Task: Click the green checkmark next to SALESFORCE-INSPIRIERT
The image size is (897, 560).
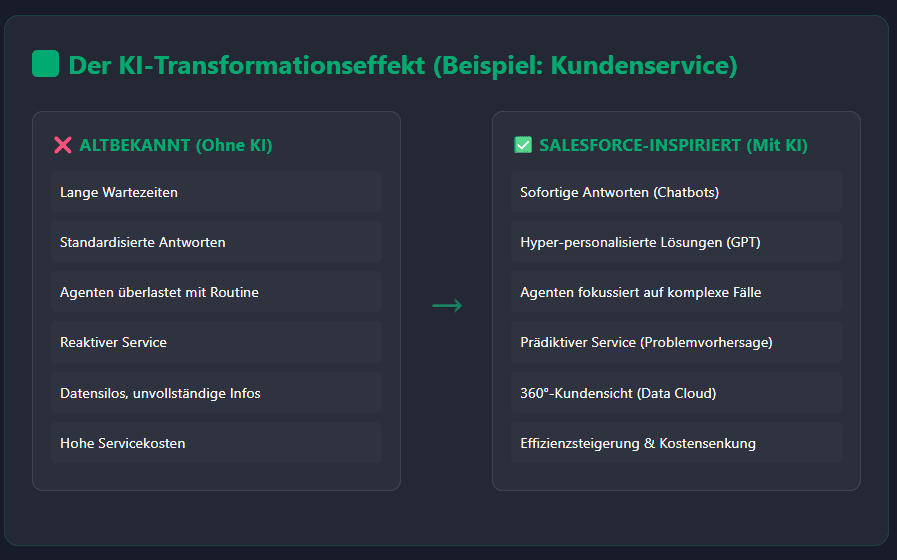Action: click(x=523, y=145)
